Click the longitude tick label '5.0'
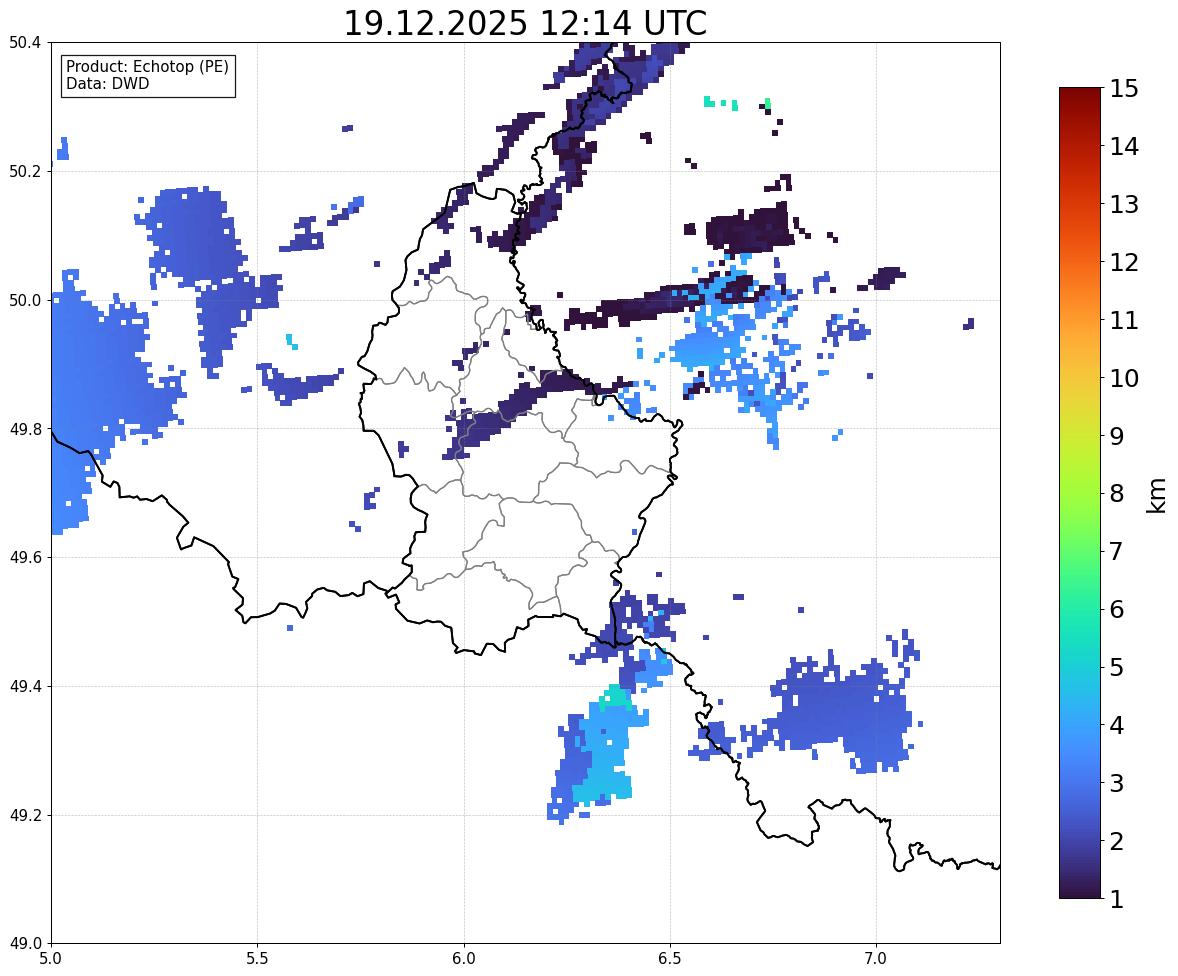Screen dimensions: 1178x976 (x=51, y=959)
